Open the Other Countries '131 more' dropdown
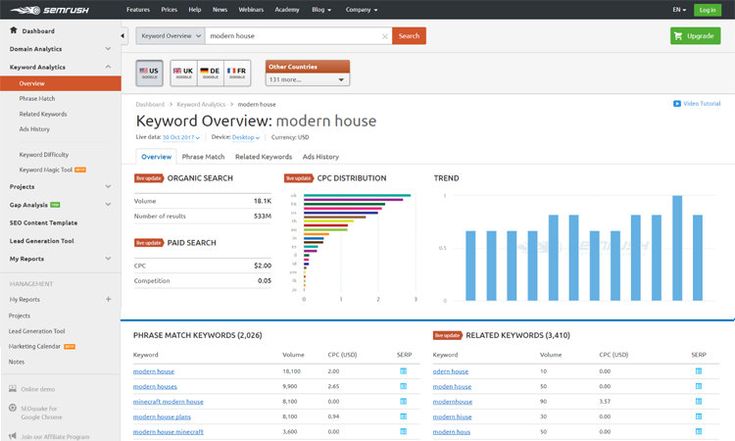Screen dimensions: 735x441 tap(307, 79)
